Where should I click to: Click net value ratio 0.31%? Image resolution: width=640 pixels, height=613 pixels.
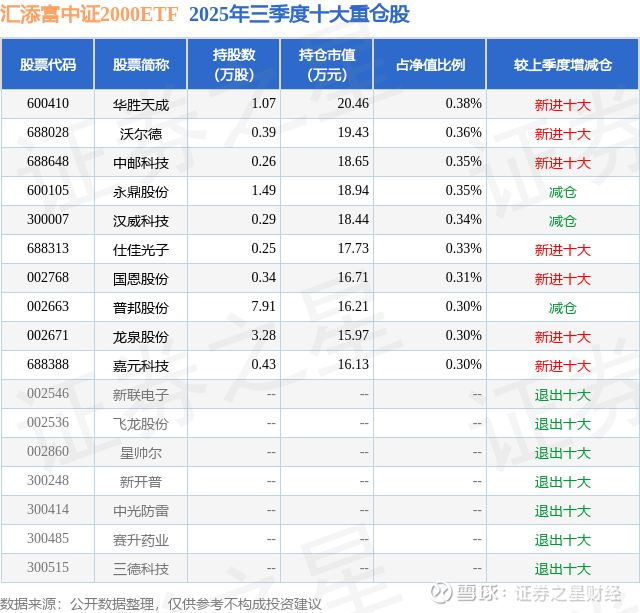pos(463,278)
